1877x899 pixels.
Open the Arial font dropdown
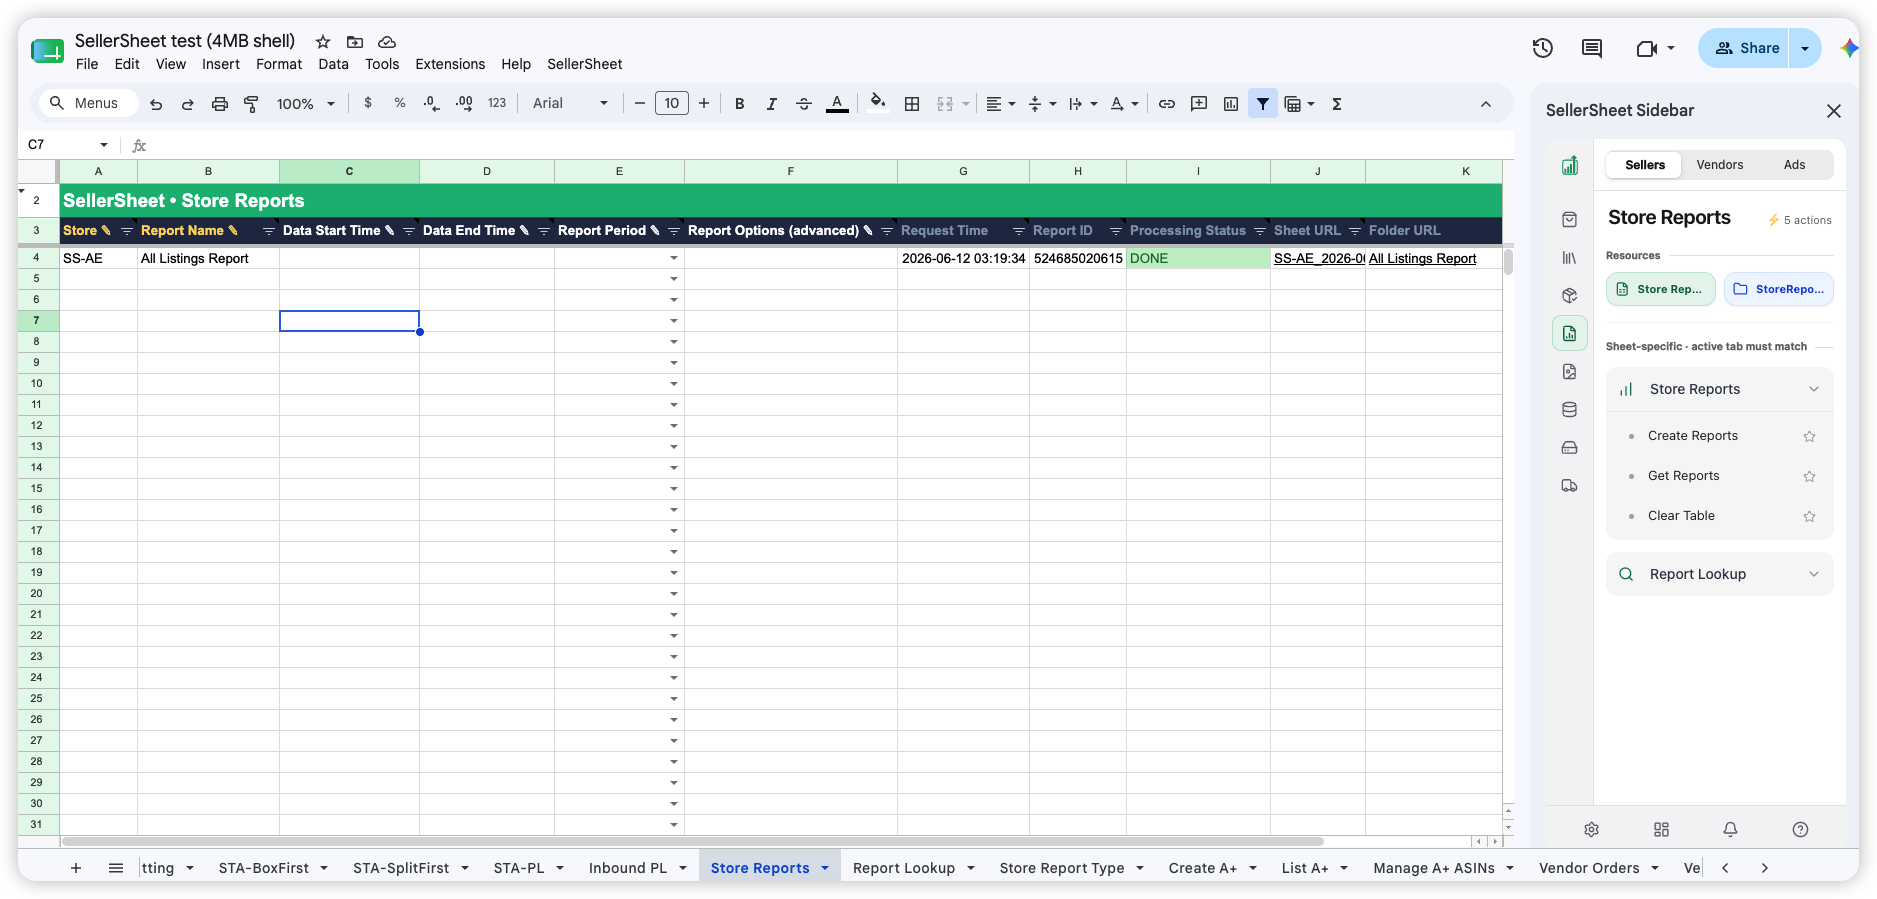pyautogui.click(x=570, y=103)
